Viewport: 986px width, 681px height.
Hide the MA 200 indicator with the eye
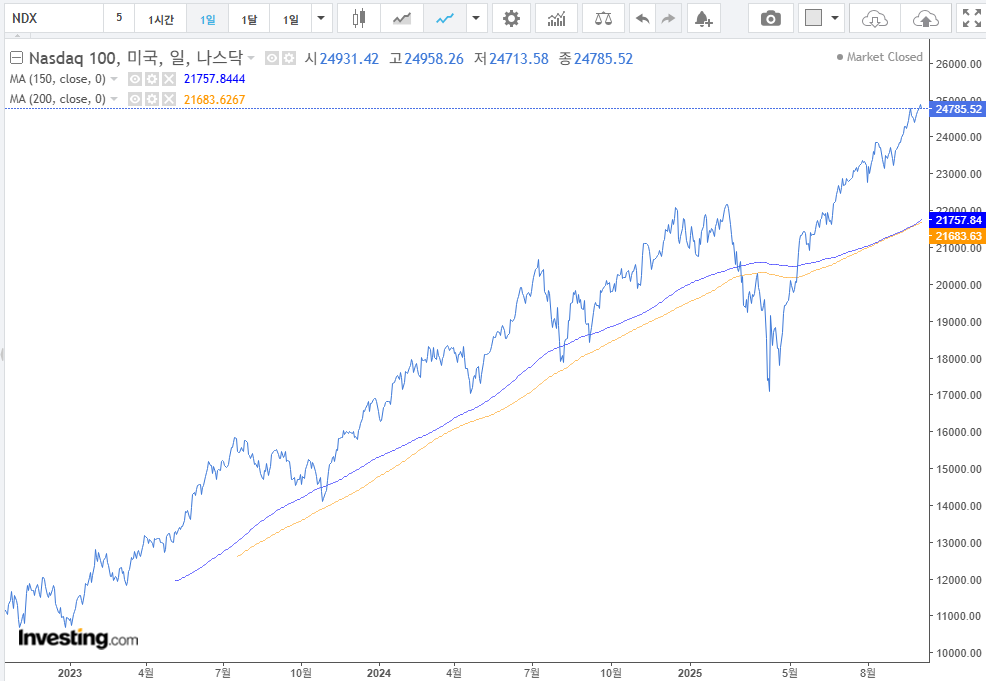coord(135,99)
